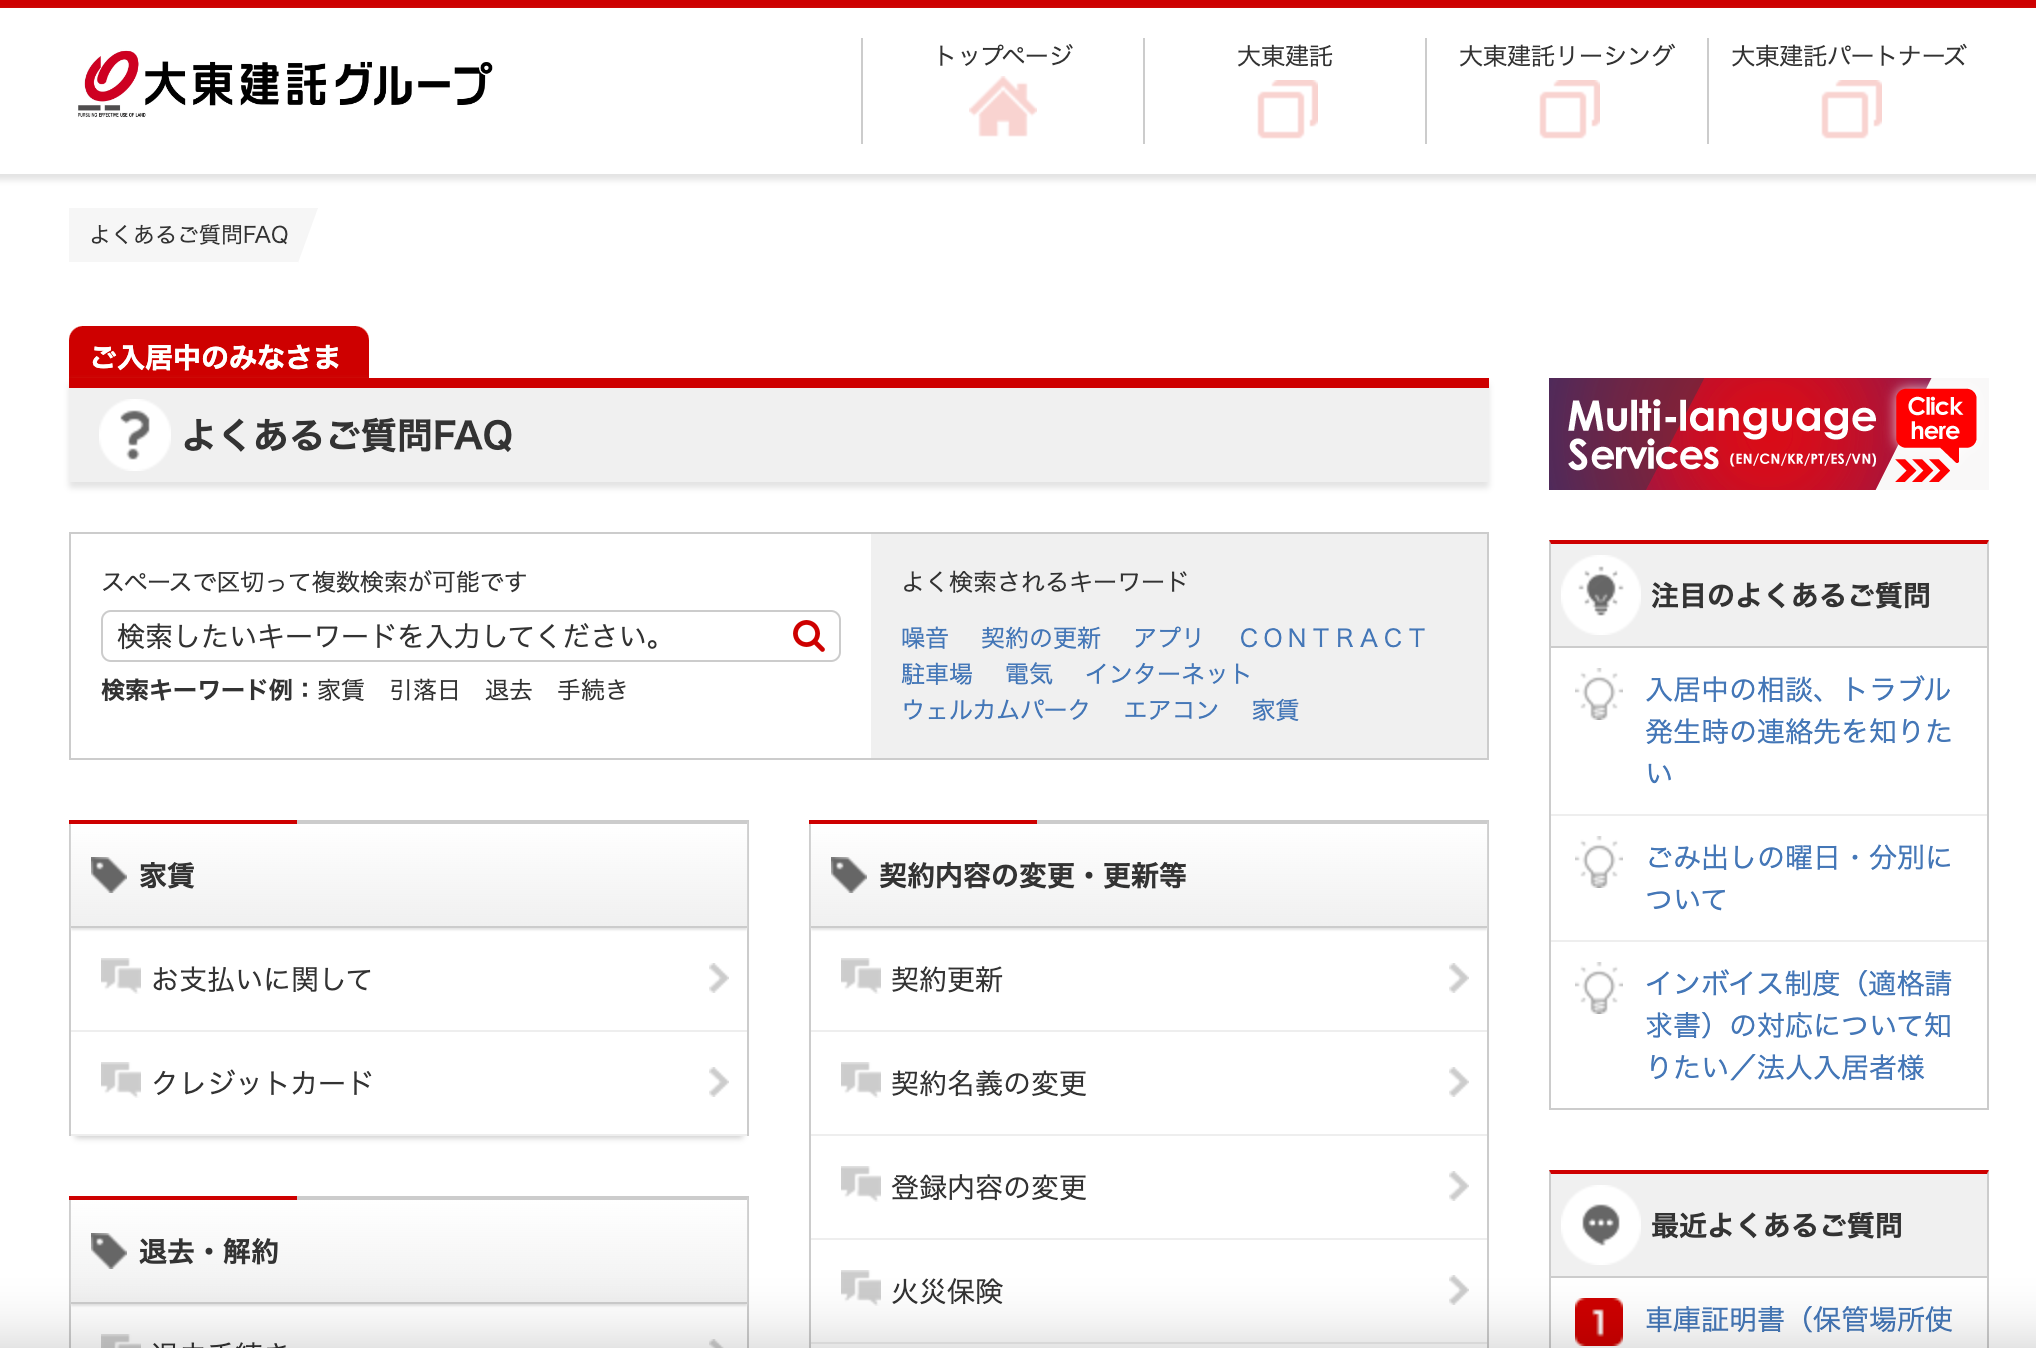Open the CONTRACT keyword link
Screen dimensions: 2036x1348
pos(1333,637)
